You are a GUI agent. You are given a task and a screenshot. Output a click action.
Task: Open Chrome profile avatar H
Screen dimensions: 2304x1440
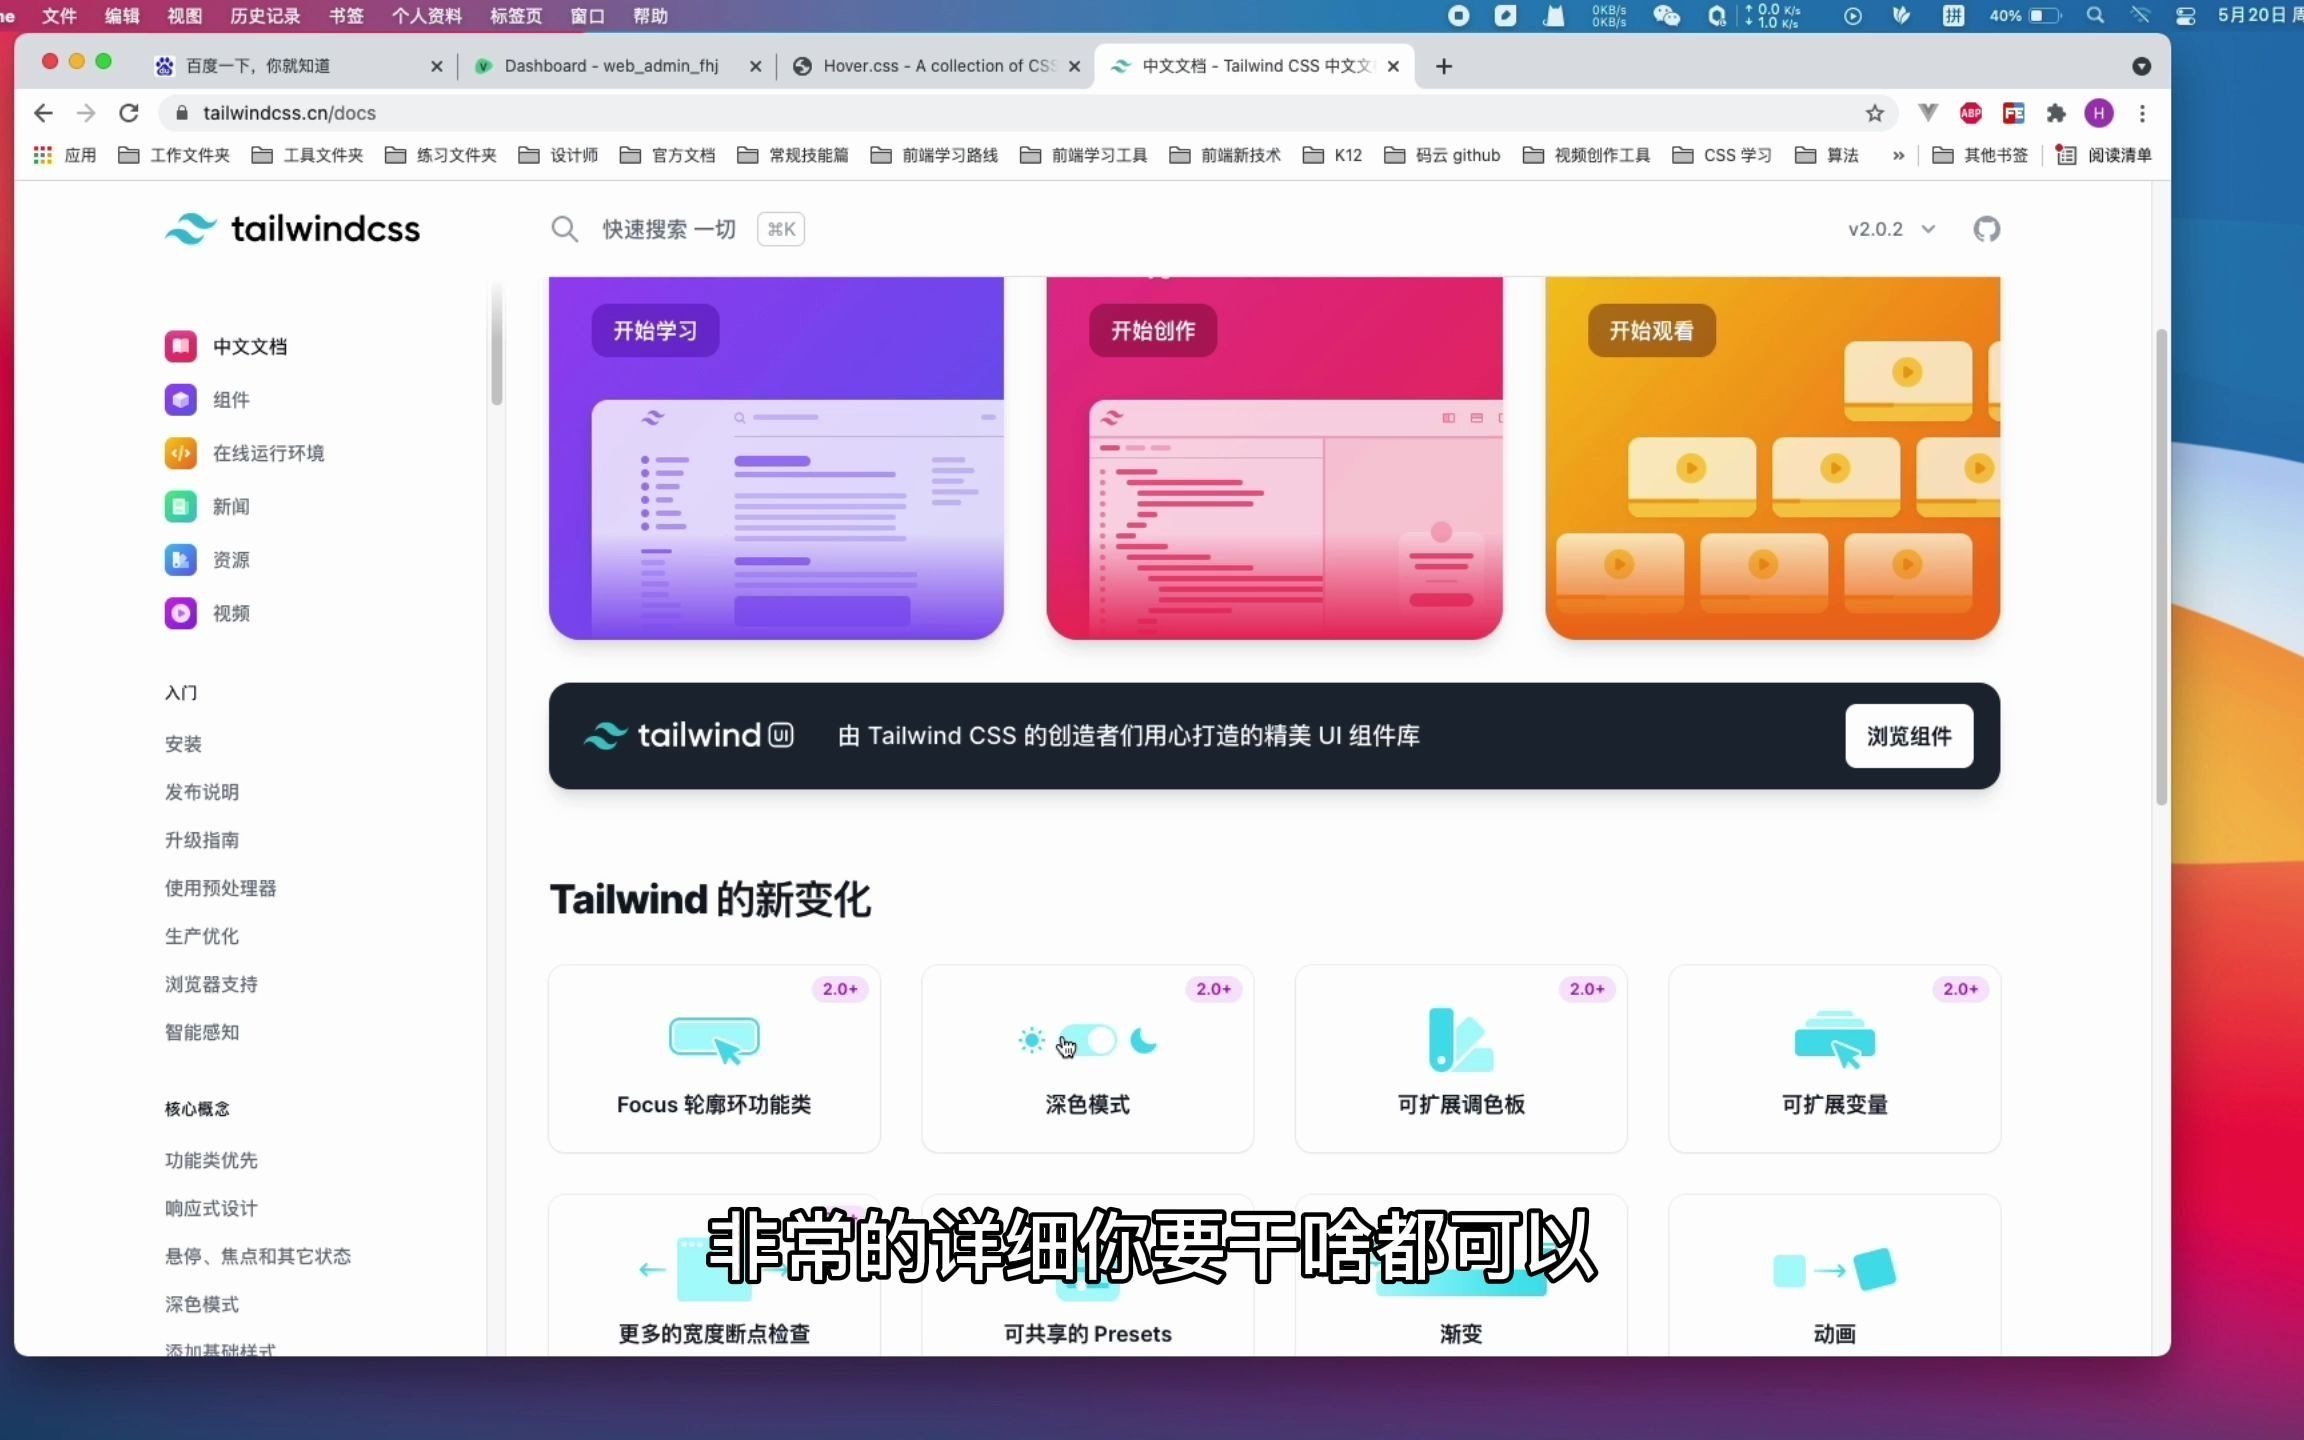[x=2099, y=113]
